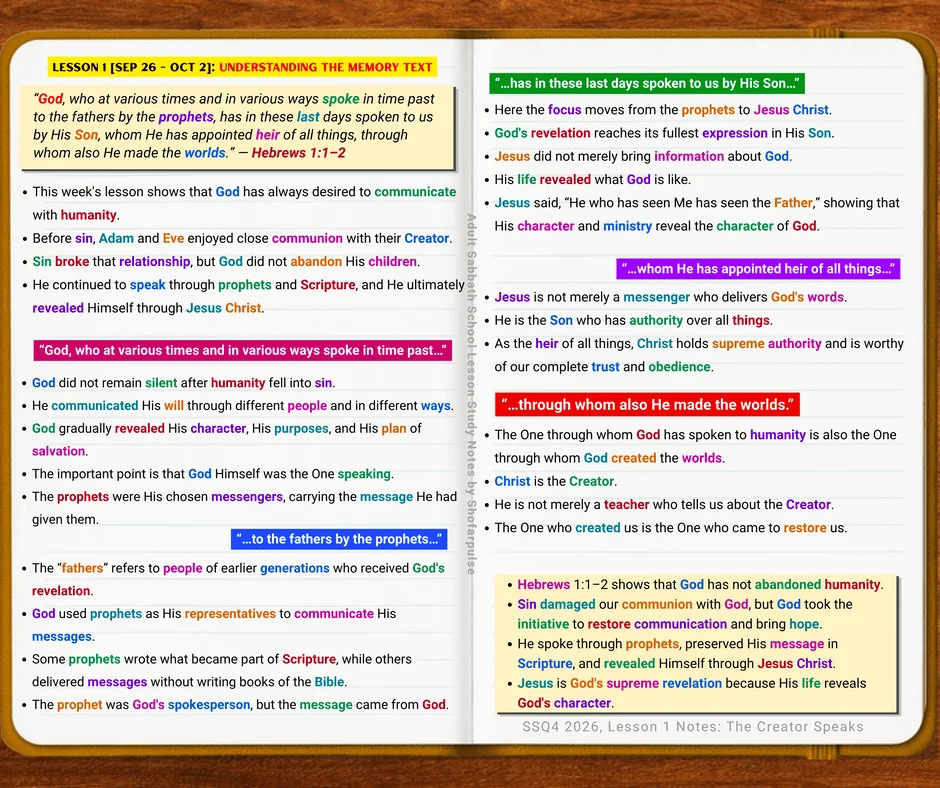Click the green word 'silent'
This screenshot has height=788, width=940.
[161, 383]
